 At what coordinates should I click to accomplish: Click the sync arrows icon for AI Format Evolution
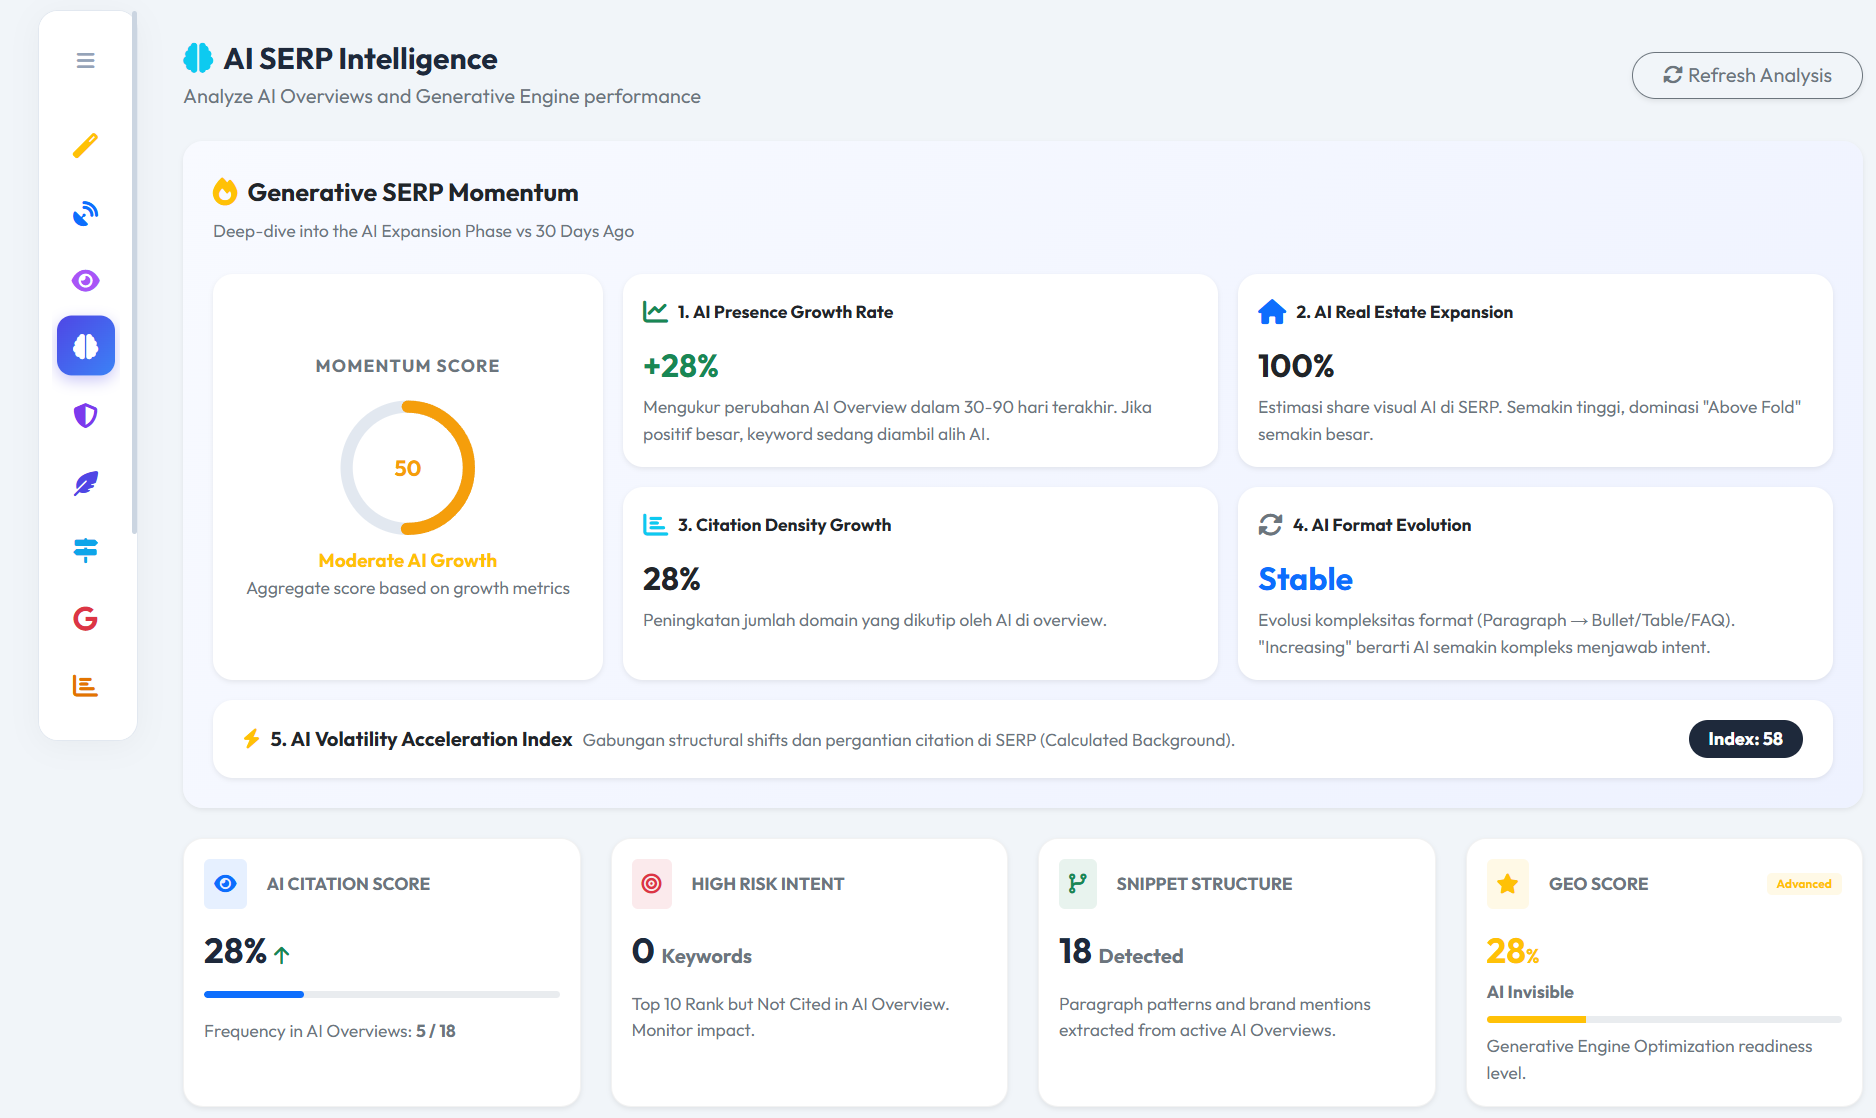click(1270, 525)
